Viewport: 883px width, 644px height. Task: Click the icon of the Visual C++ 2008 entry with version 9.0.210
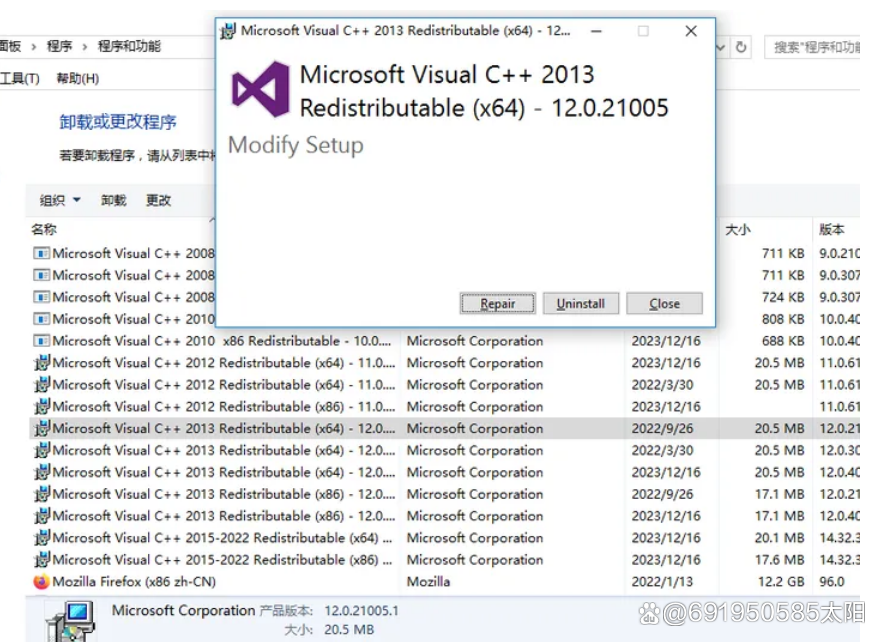tap(41, 253)
